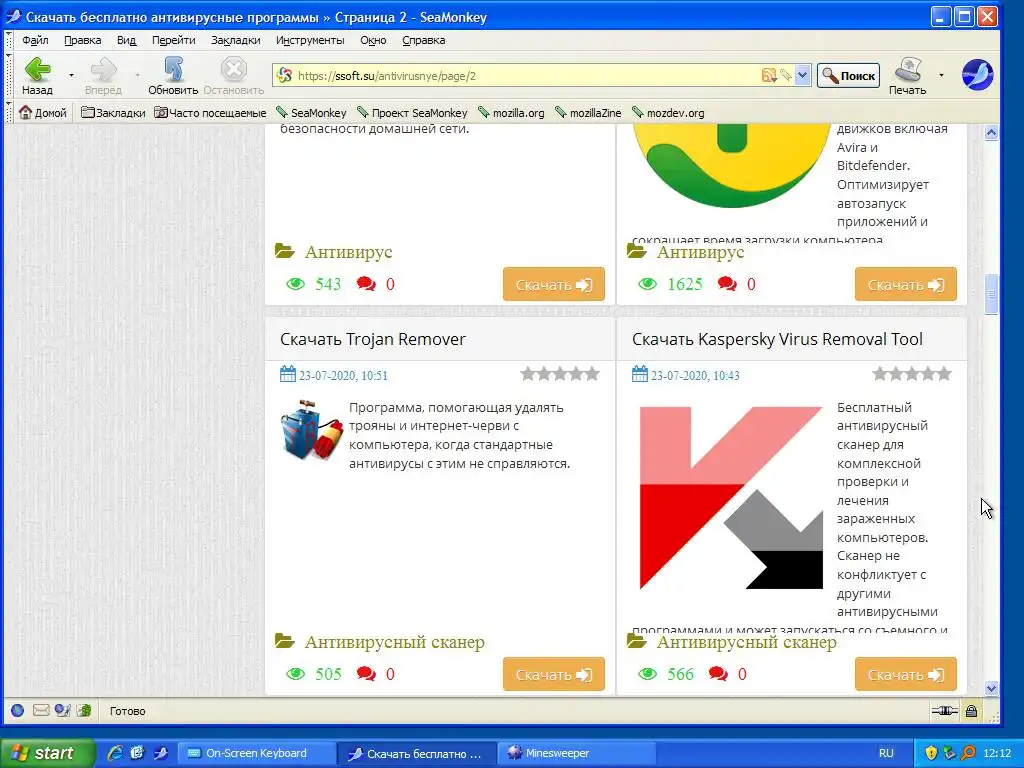Open the Справка menu

pyautogui.click(x=423, y=40)
